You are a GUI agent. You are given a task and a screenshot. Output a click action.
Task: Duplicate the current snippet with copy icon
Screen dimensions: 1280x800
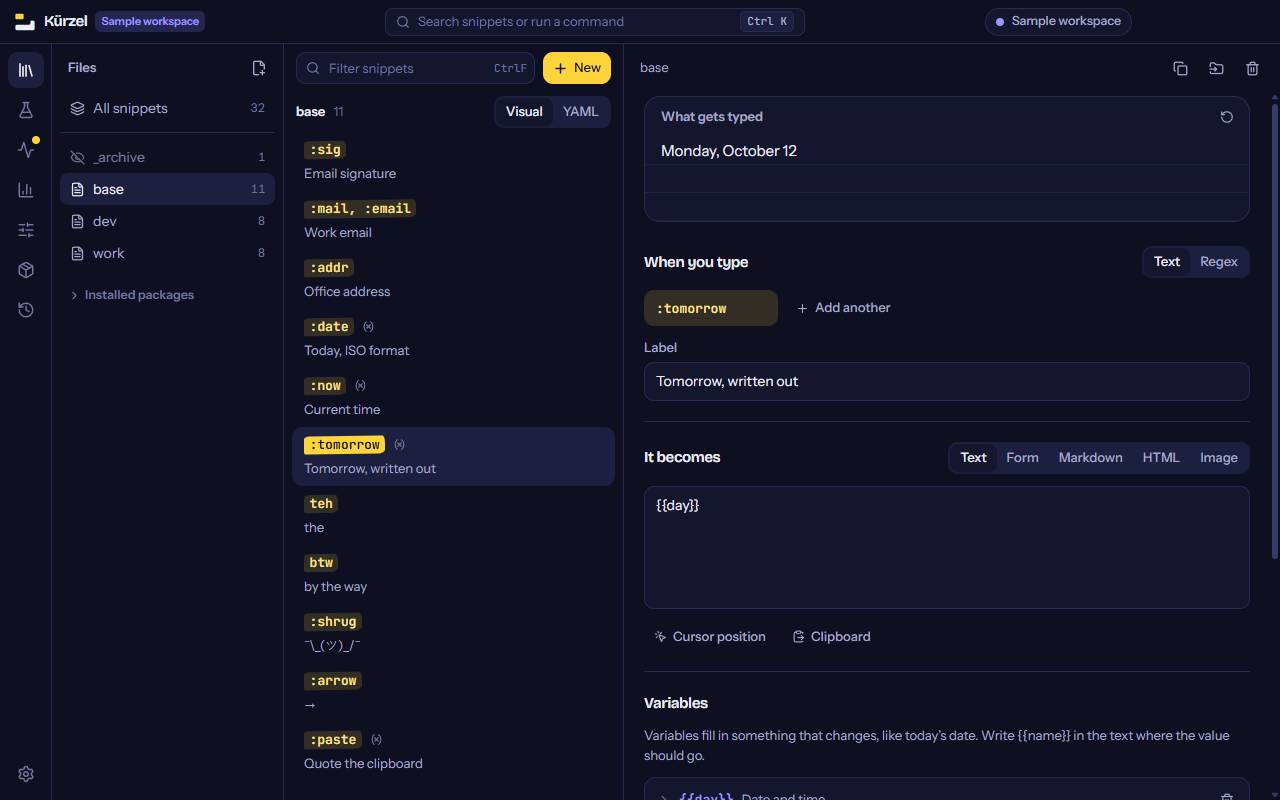(x=1180, y=68)
